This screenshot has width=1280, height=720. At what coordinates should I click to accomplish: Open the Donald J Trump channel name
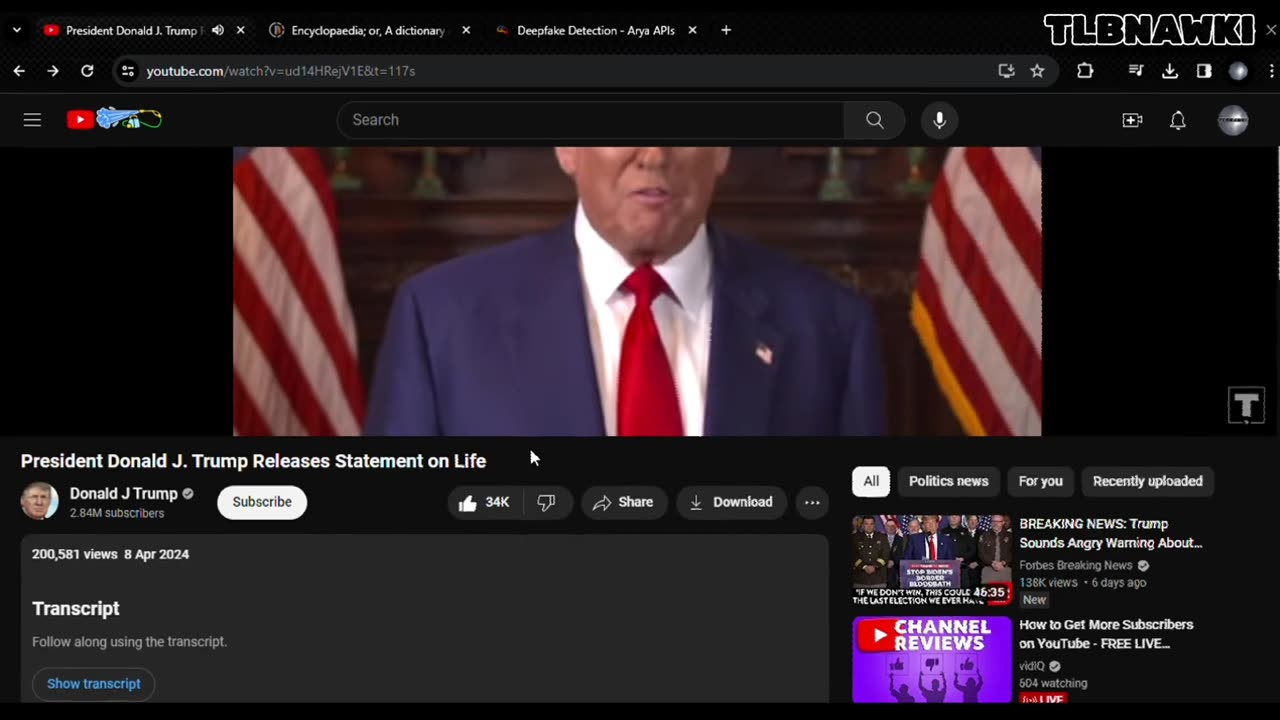pyautogui.click(x=123, y=493)
